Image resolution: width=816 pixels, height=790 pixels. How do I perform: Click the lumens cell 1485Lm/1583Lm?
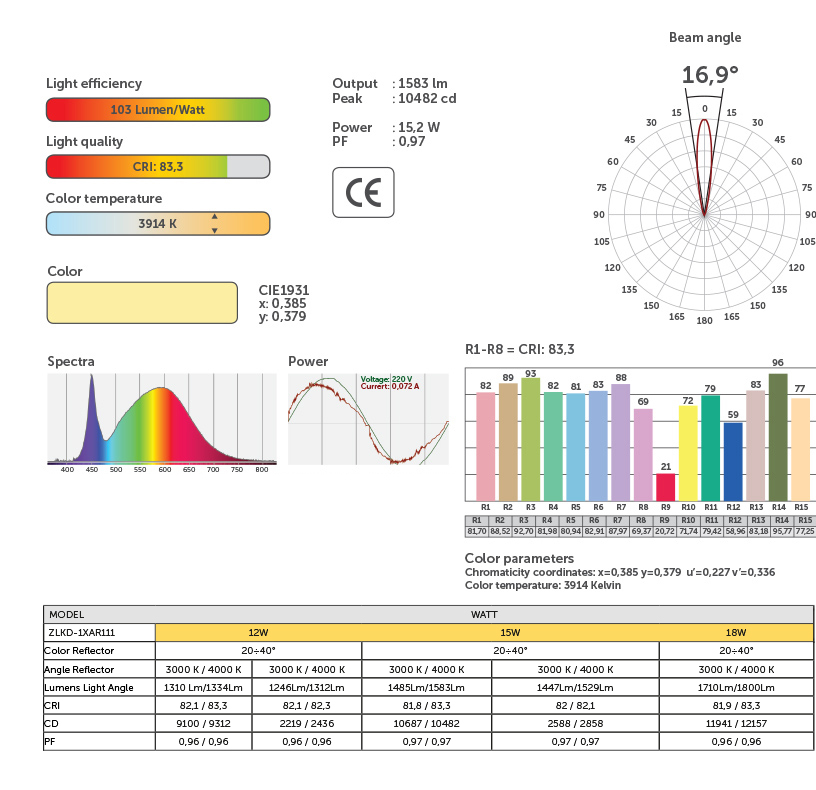click(x=426, y=687)
